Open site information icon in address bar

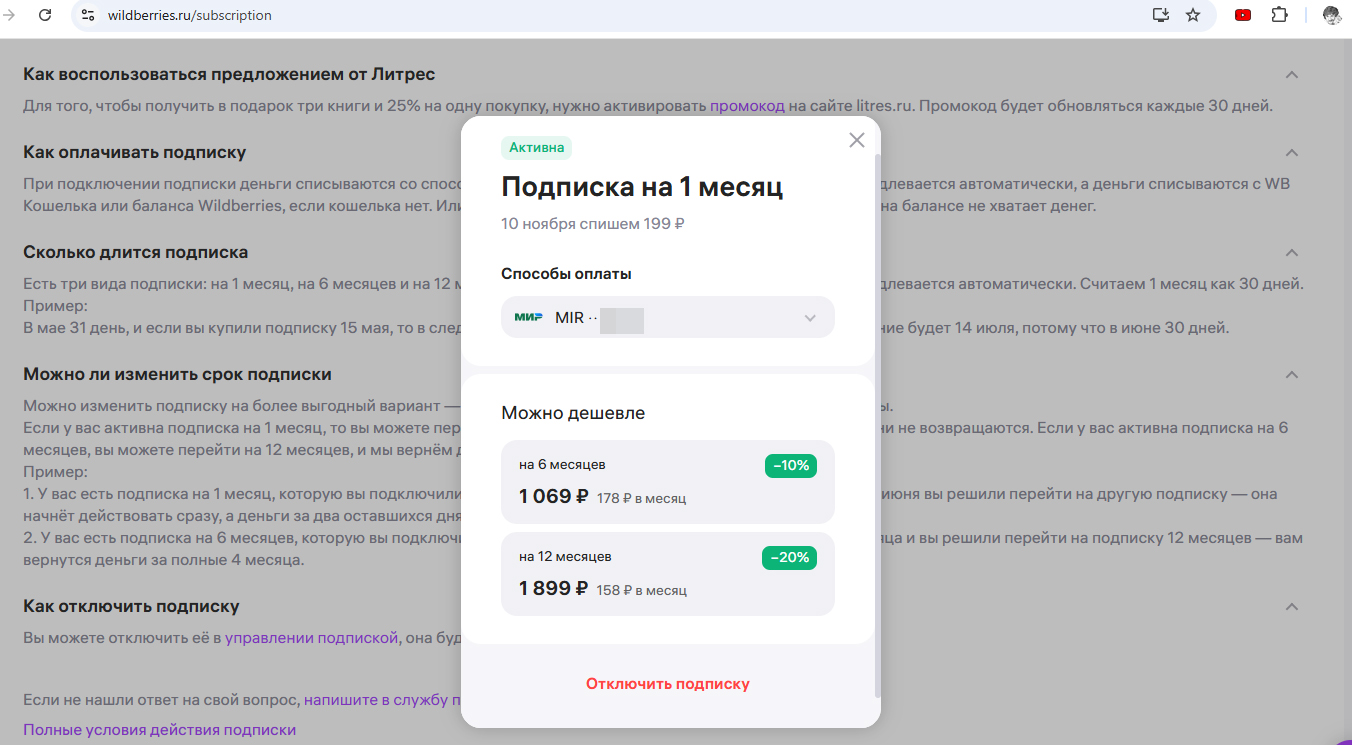(88, 15)
